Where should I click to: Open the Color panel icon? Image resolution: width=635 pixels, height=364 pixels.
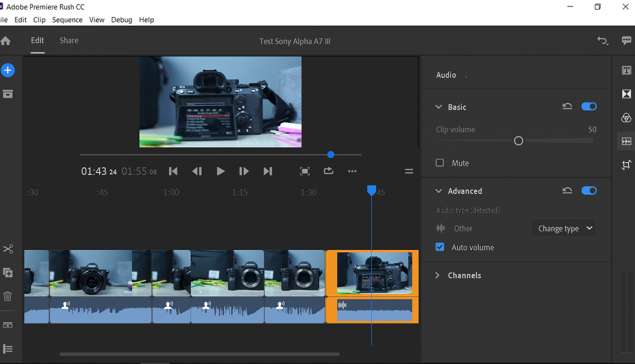coord(626,118)
